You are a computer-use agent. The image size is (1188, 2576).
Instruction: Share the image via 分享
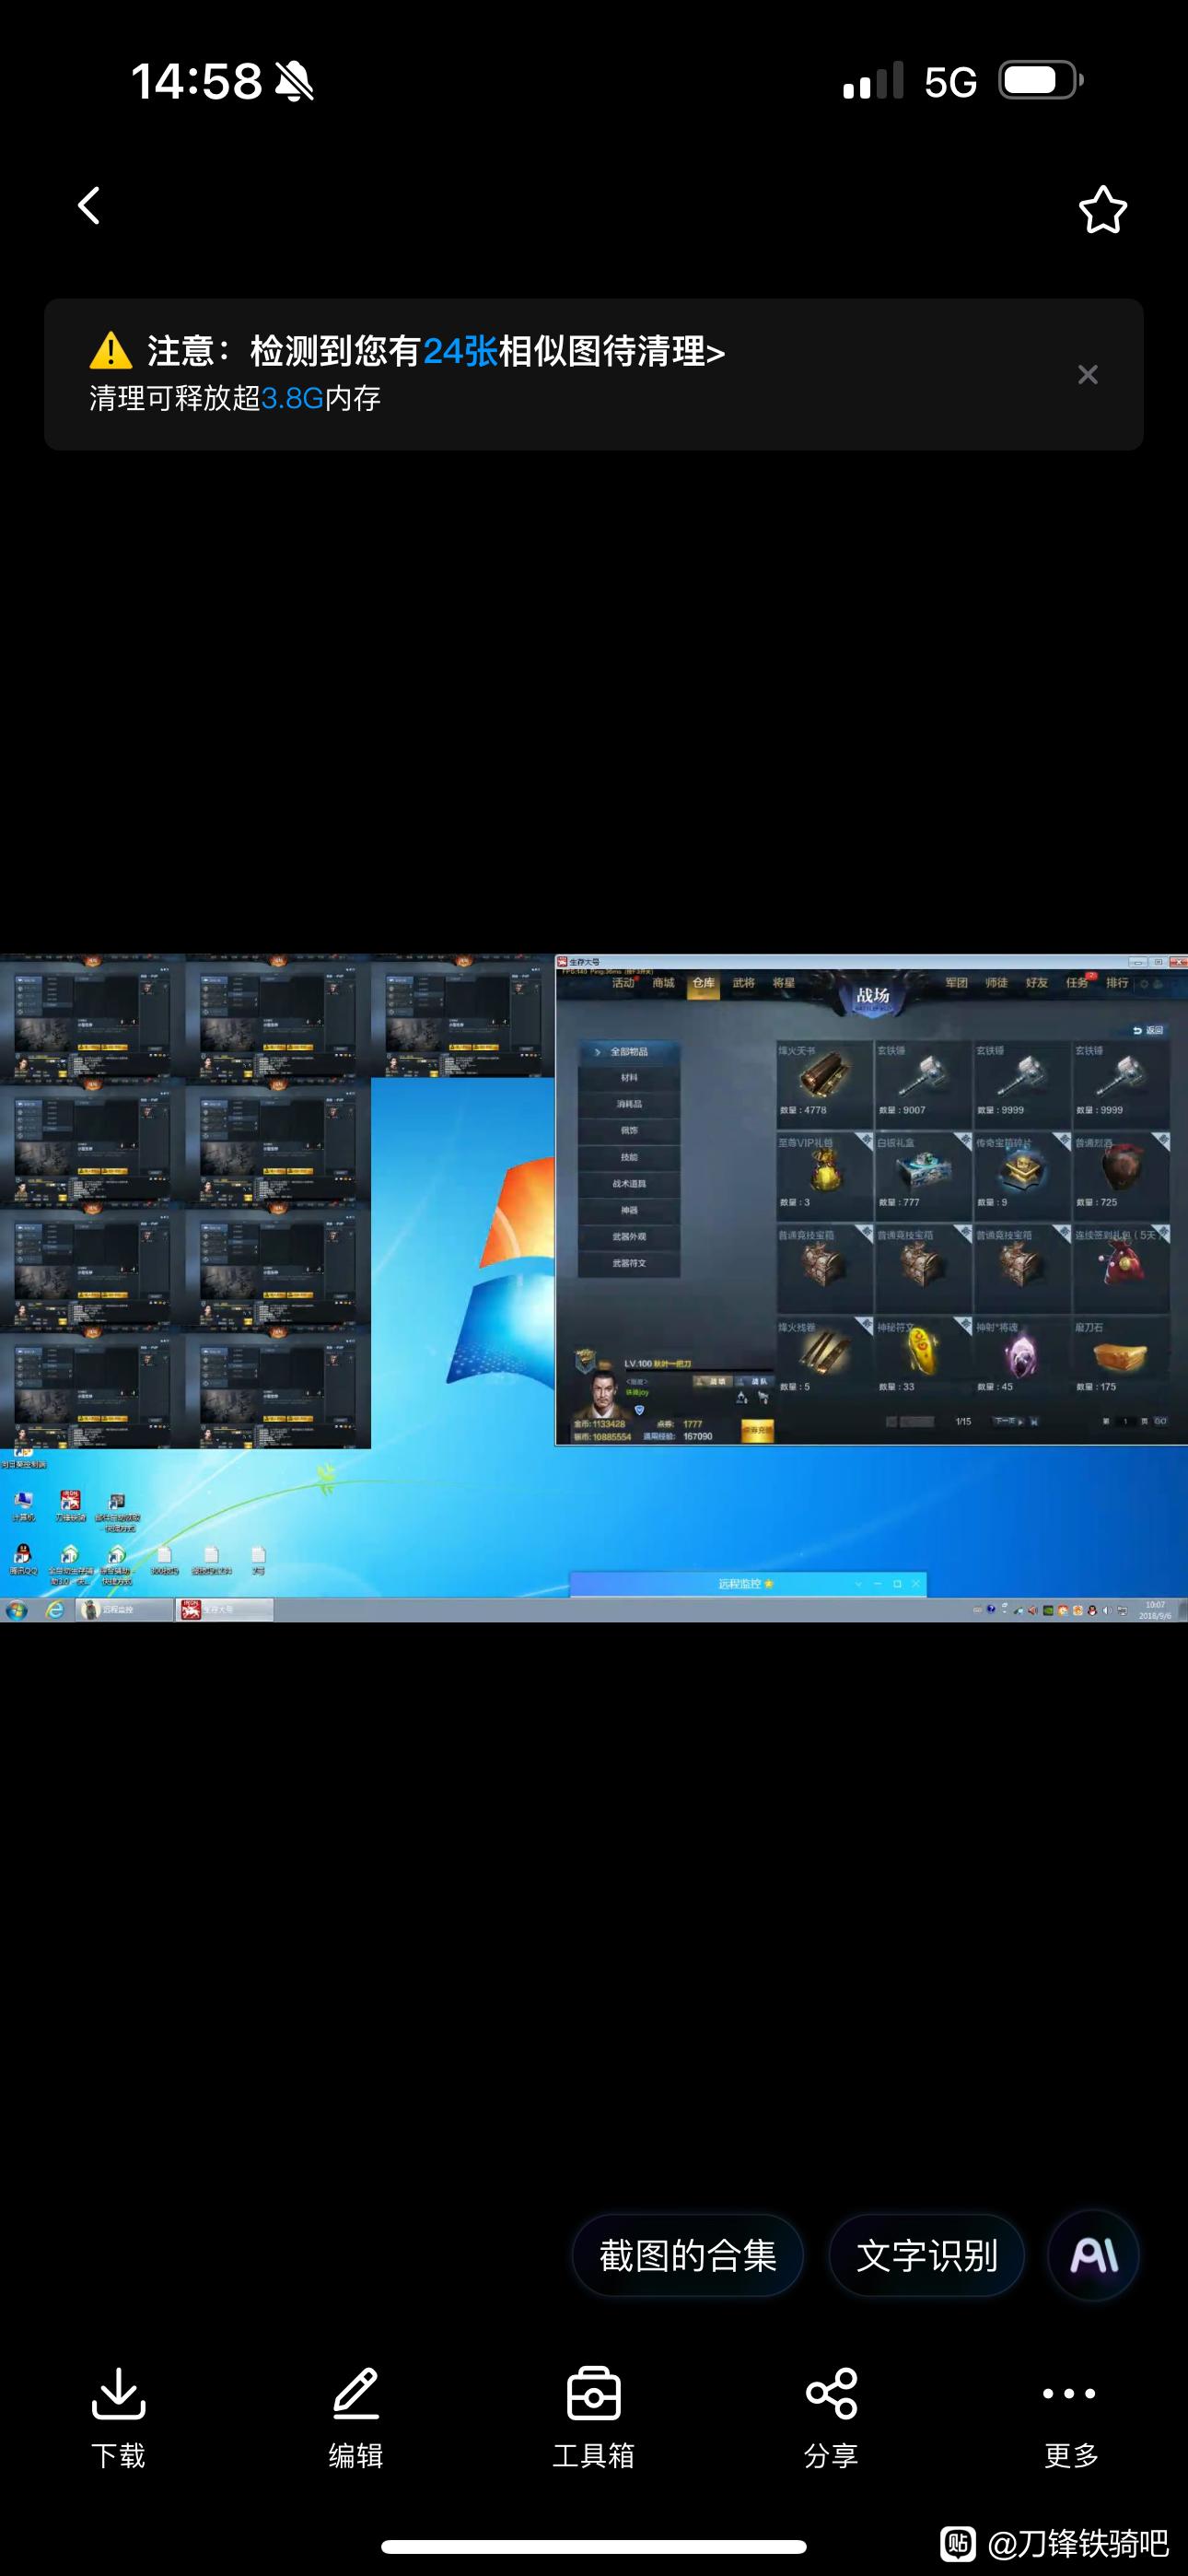click(x=831, y=2418)
